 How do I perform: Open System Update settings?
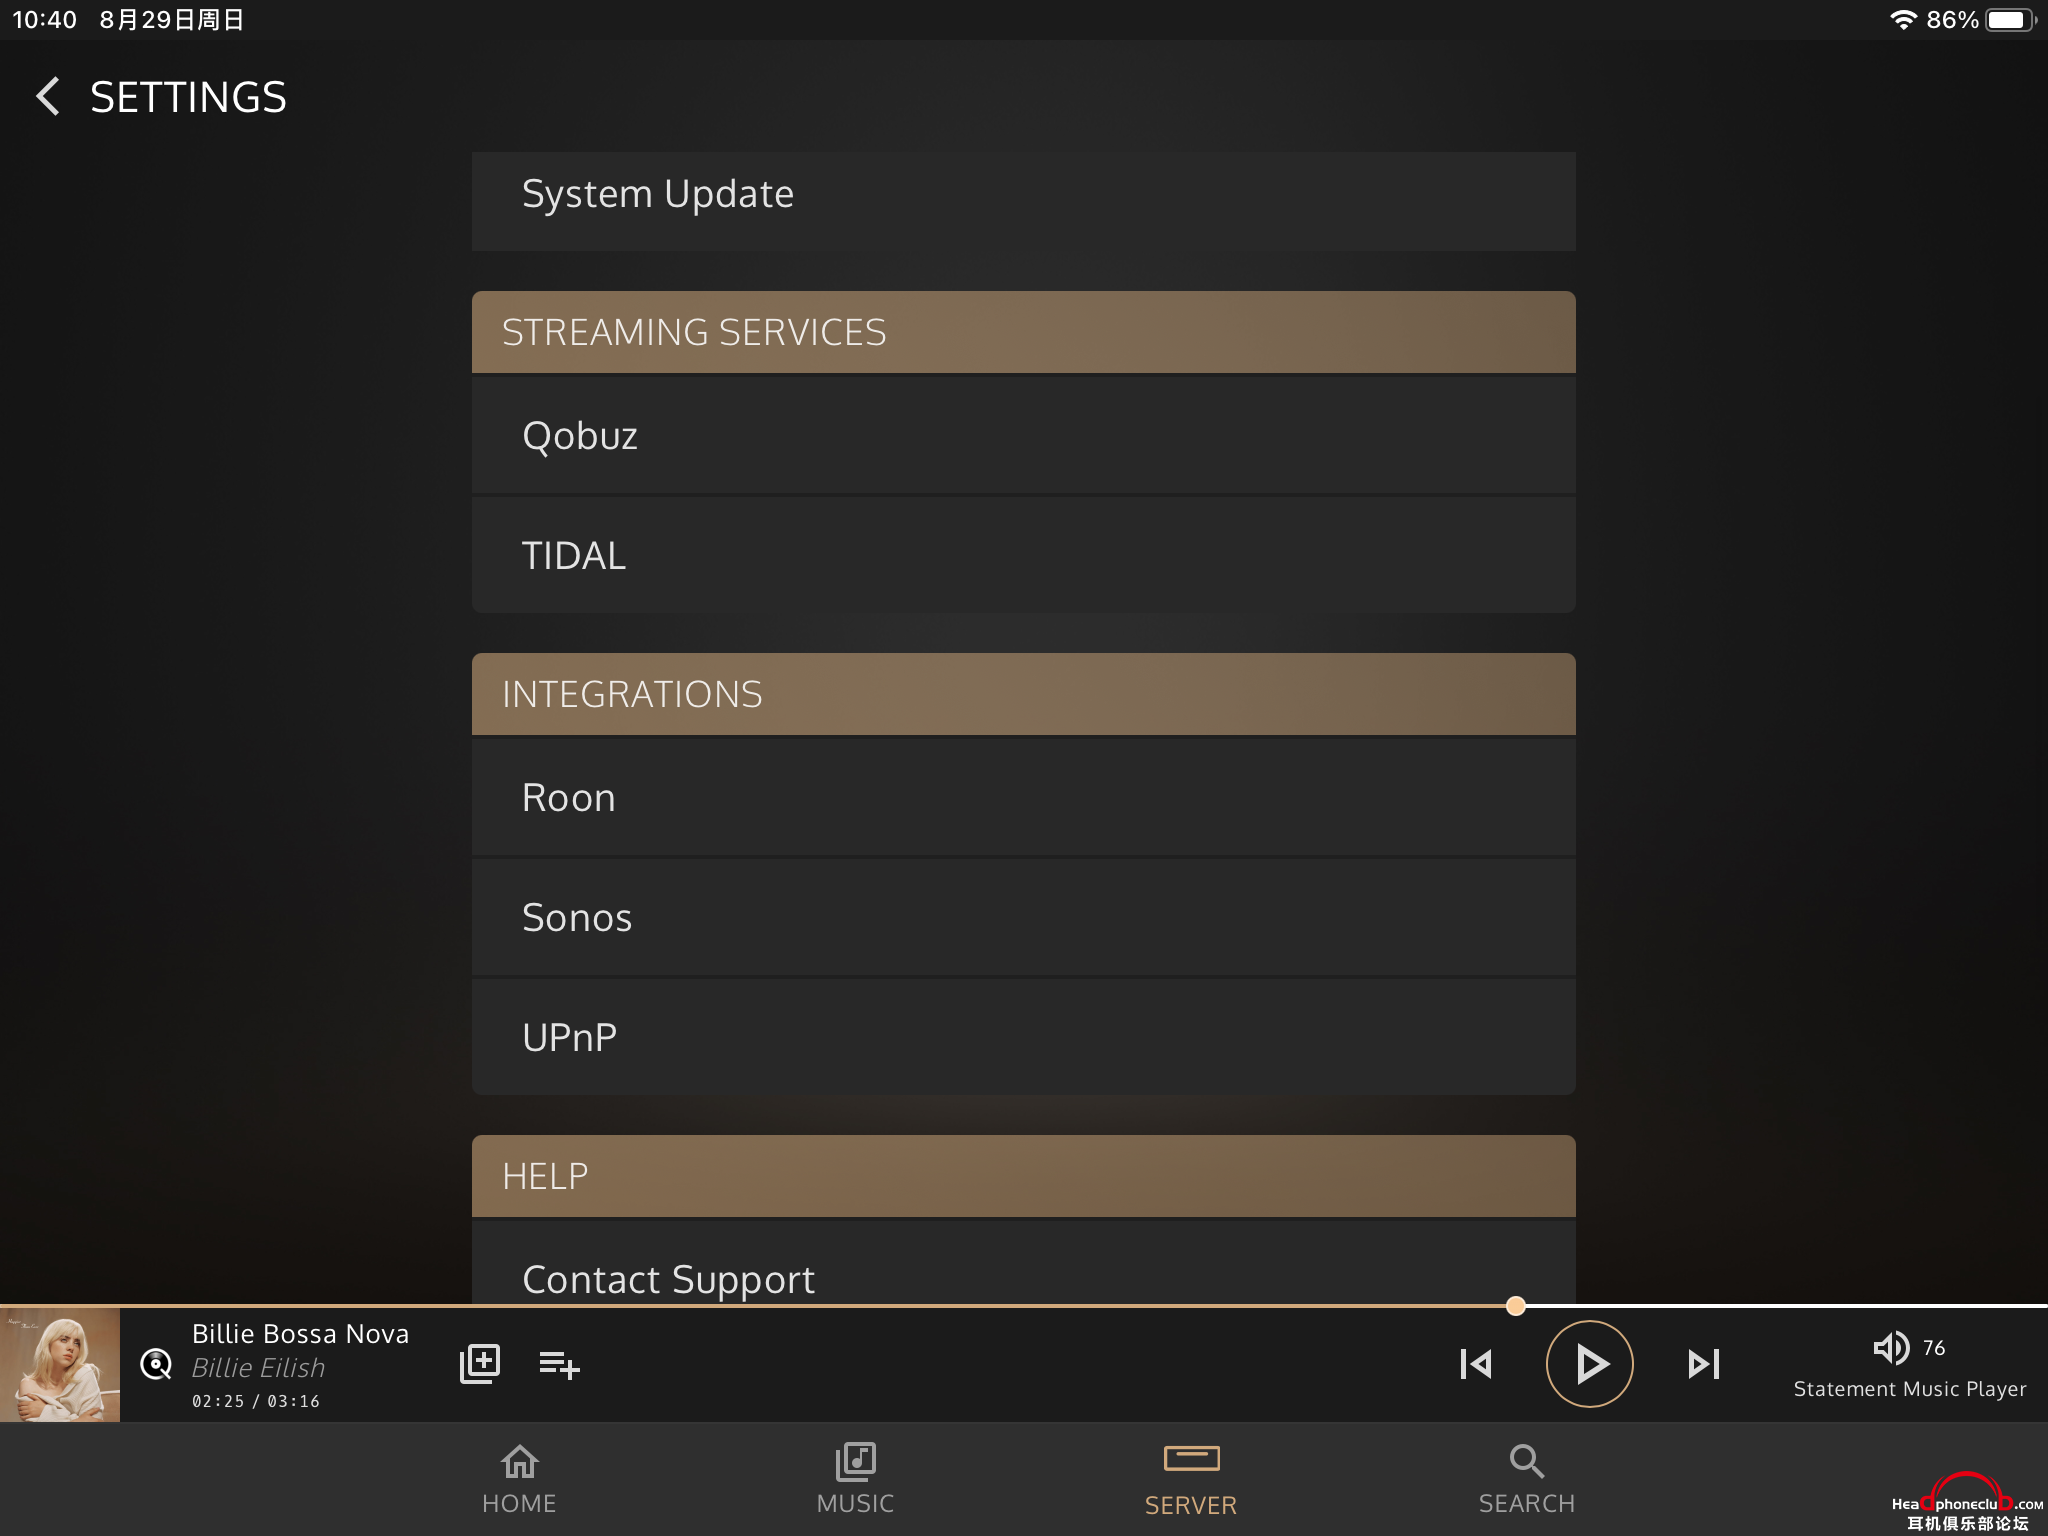click(1023, 200)
